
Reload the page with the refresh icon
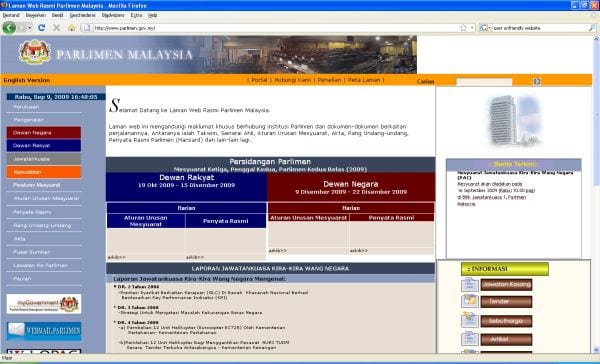[x=42, y=28]
